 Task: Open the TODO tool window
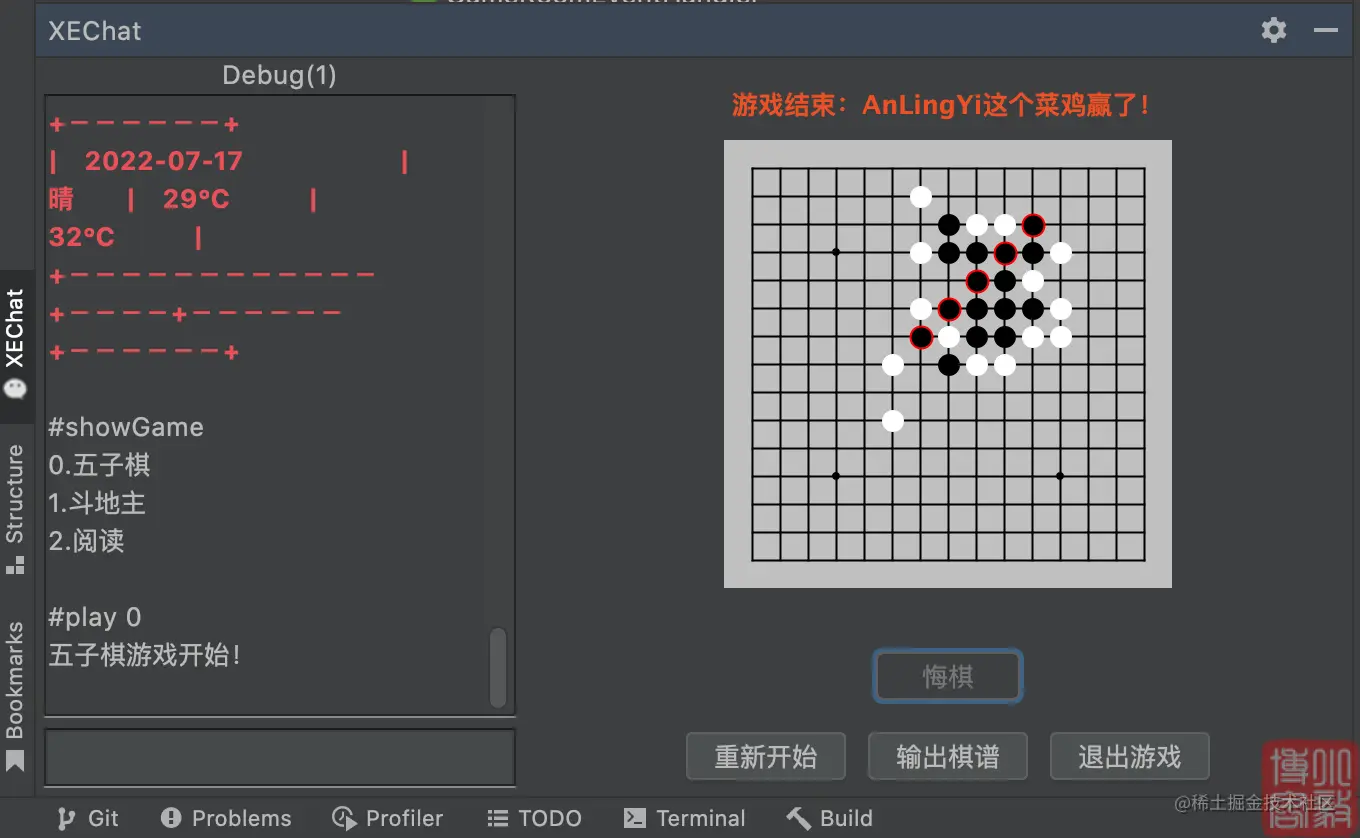pyautogui.click(x=534, y=818)
